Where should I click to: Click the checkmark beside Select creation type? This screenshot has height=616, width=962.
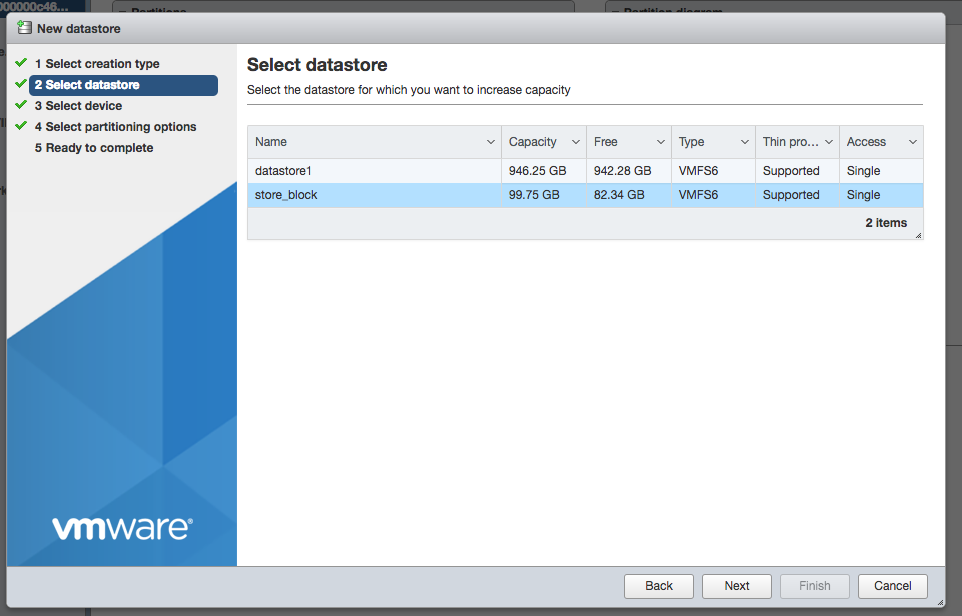(x=21, y=63)
